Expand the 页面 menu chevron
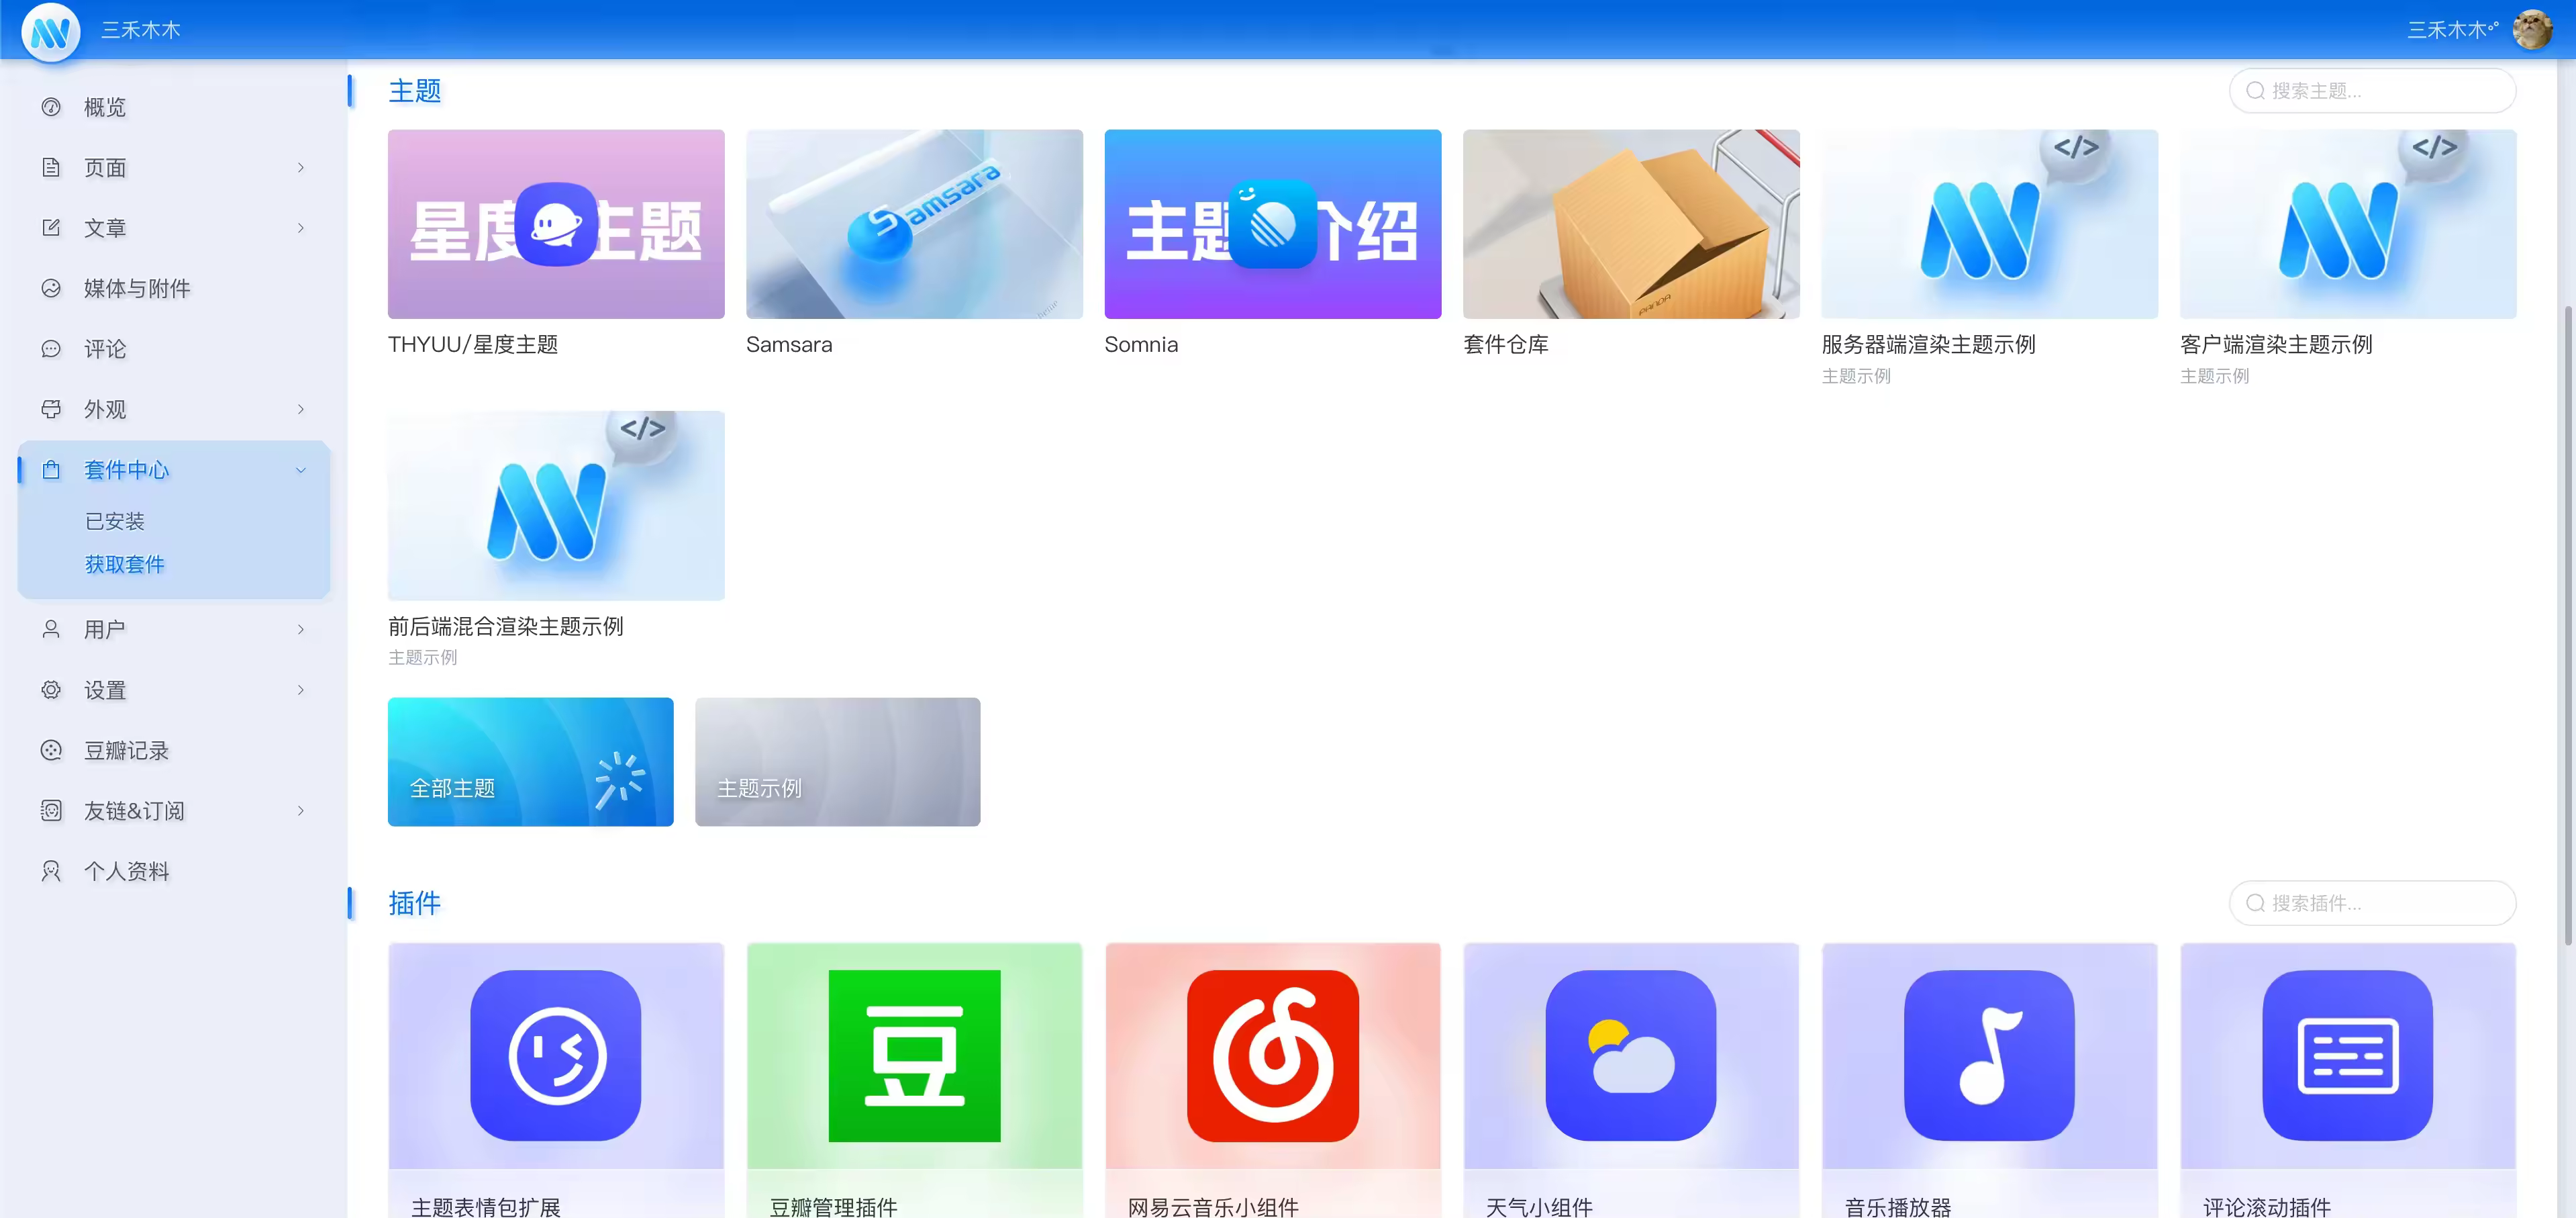Screen dimensions: 2576x1218 301,167
